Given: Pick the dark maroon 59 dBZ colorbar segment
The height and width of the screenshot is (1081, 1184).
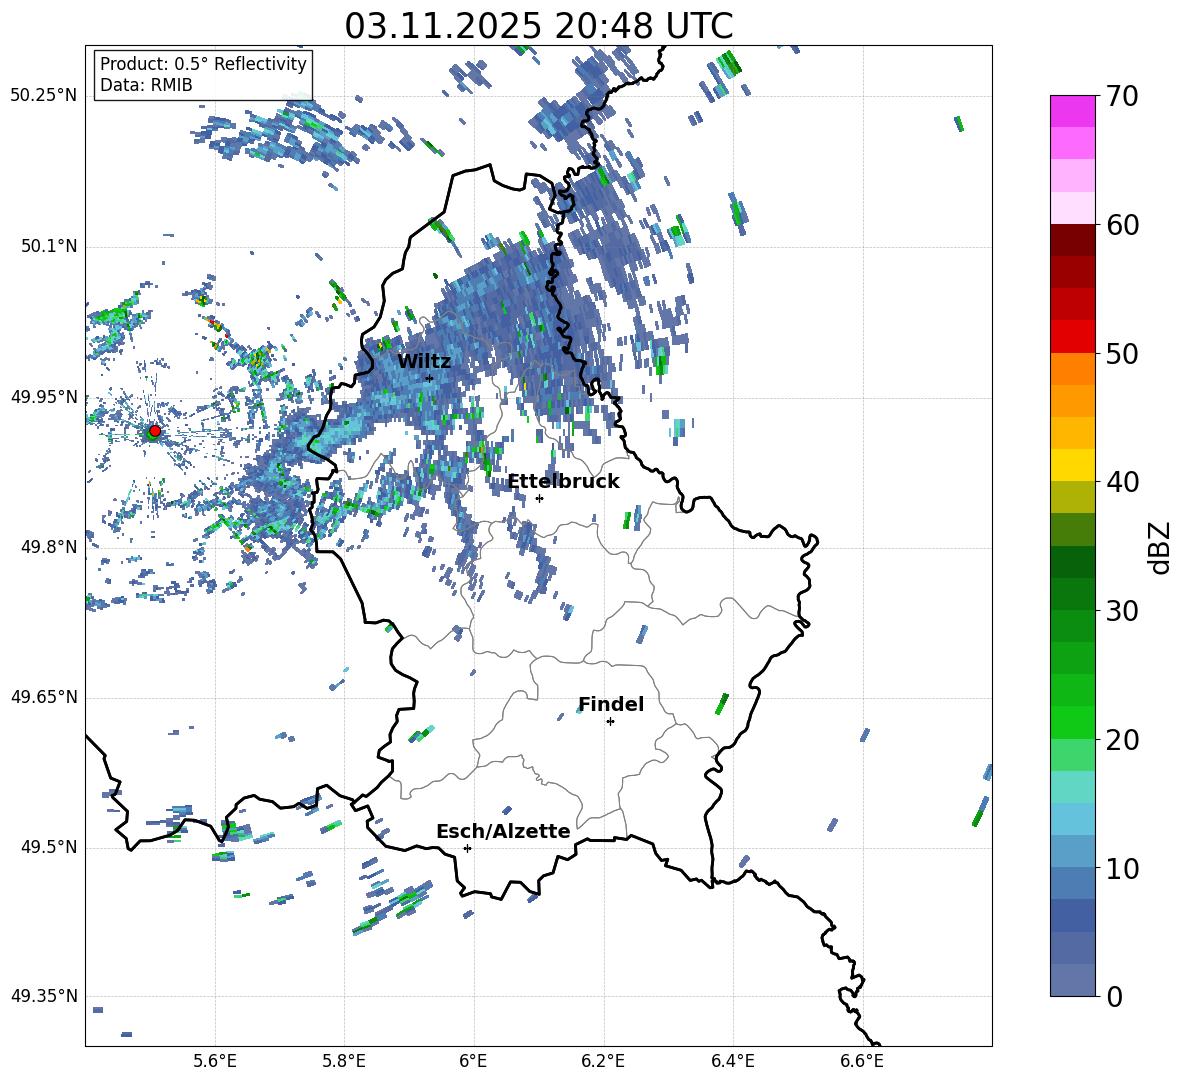Looking at the screenshot, I should click(x=1073, y=240).
